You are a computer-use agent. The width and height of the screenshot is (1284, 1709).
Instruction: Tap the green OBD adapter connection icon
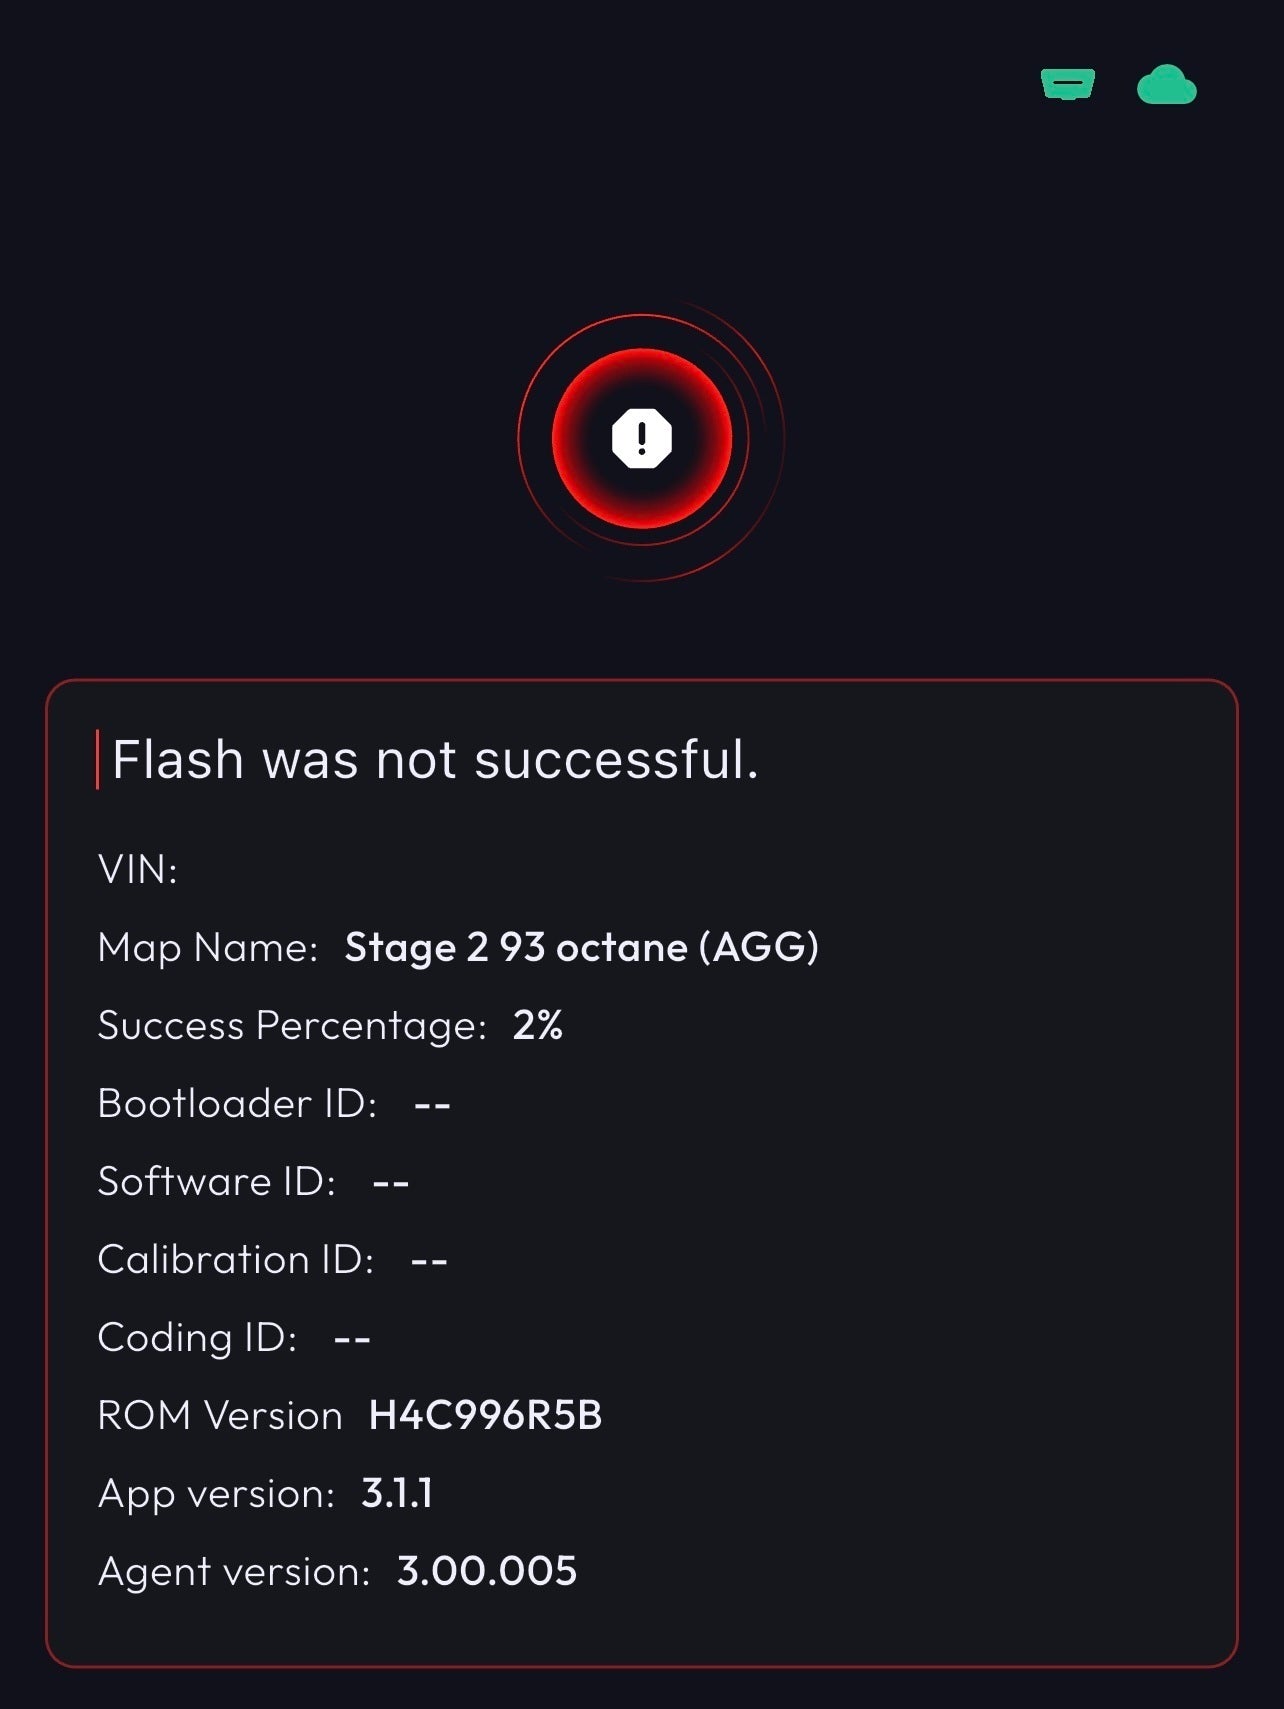tap(1067, 84)
